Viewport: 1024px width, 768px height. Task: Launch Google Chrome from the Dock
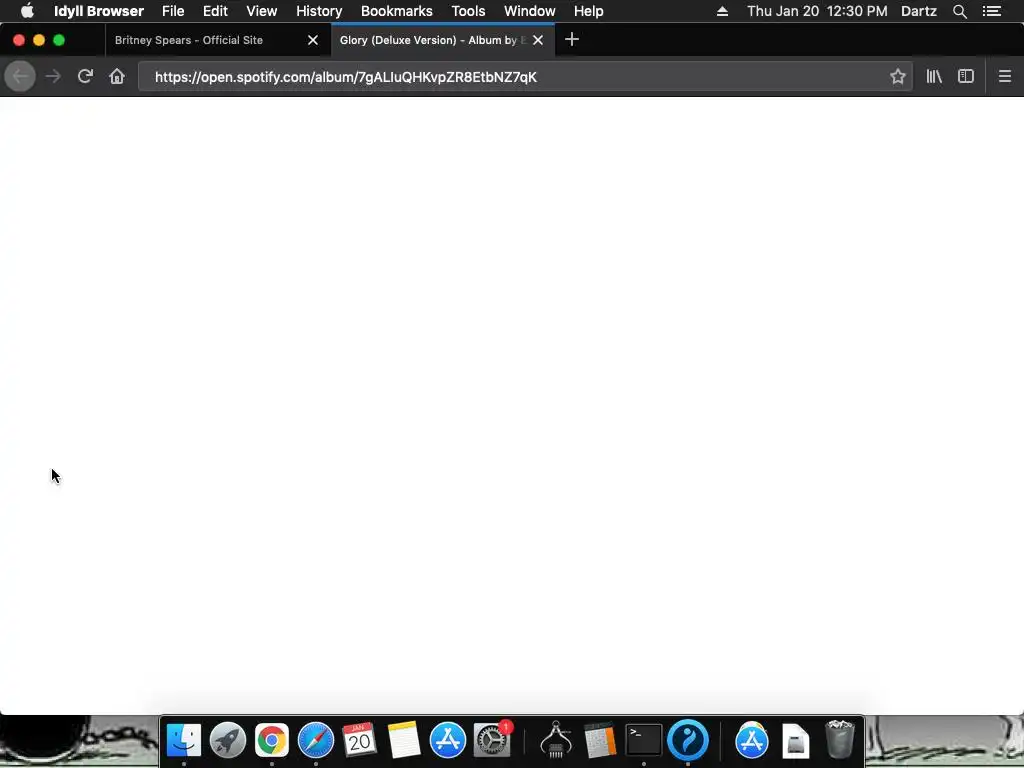click(272, 740)
